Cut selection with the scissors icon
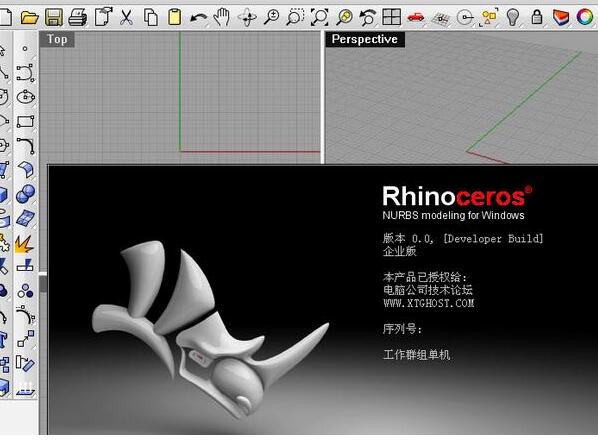 coord(126,17)
